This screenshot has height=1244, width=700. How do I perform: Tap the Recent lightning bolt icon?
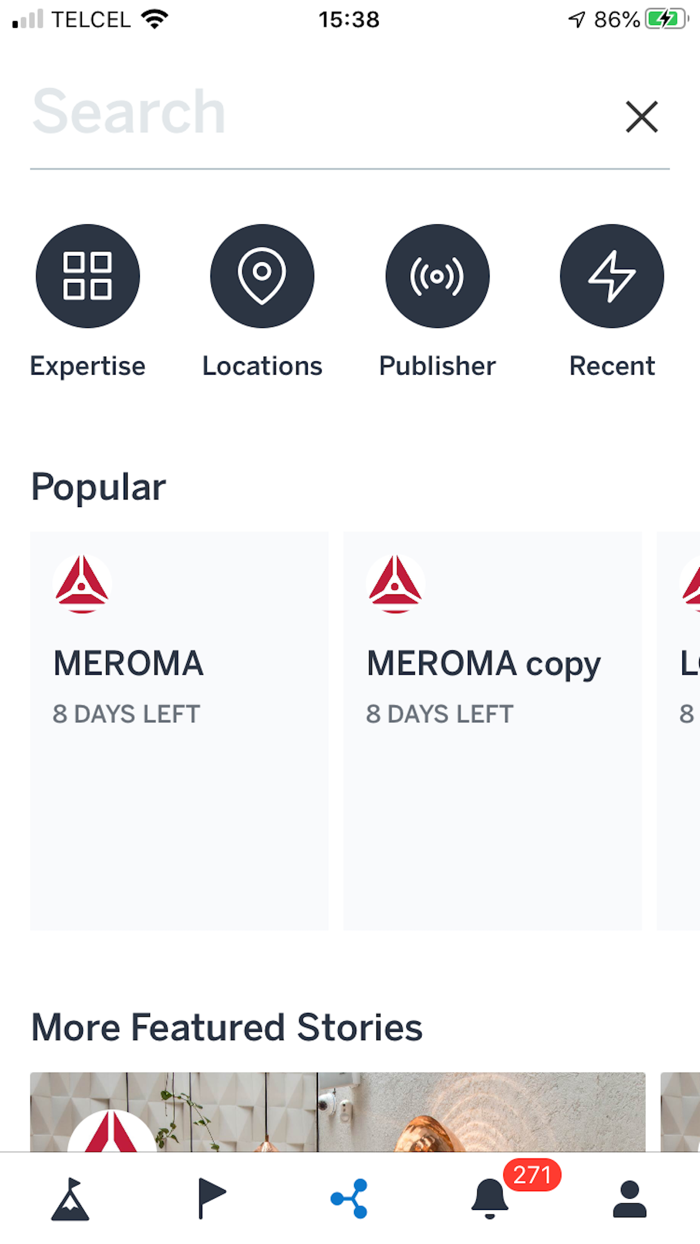coord(611,277)
